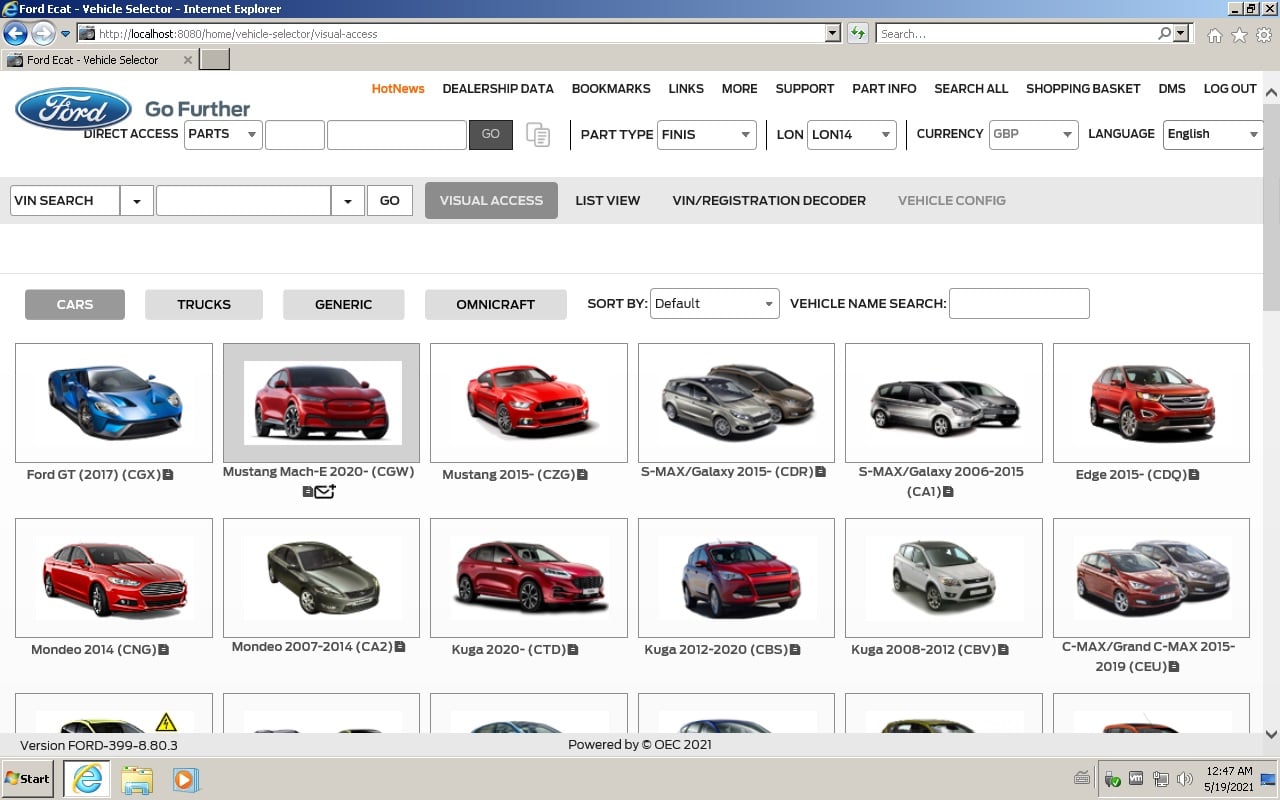1280x800 pixels.
Task: Open Windows Media Player on taskbar
Action: pos(186,779)
